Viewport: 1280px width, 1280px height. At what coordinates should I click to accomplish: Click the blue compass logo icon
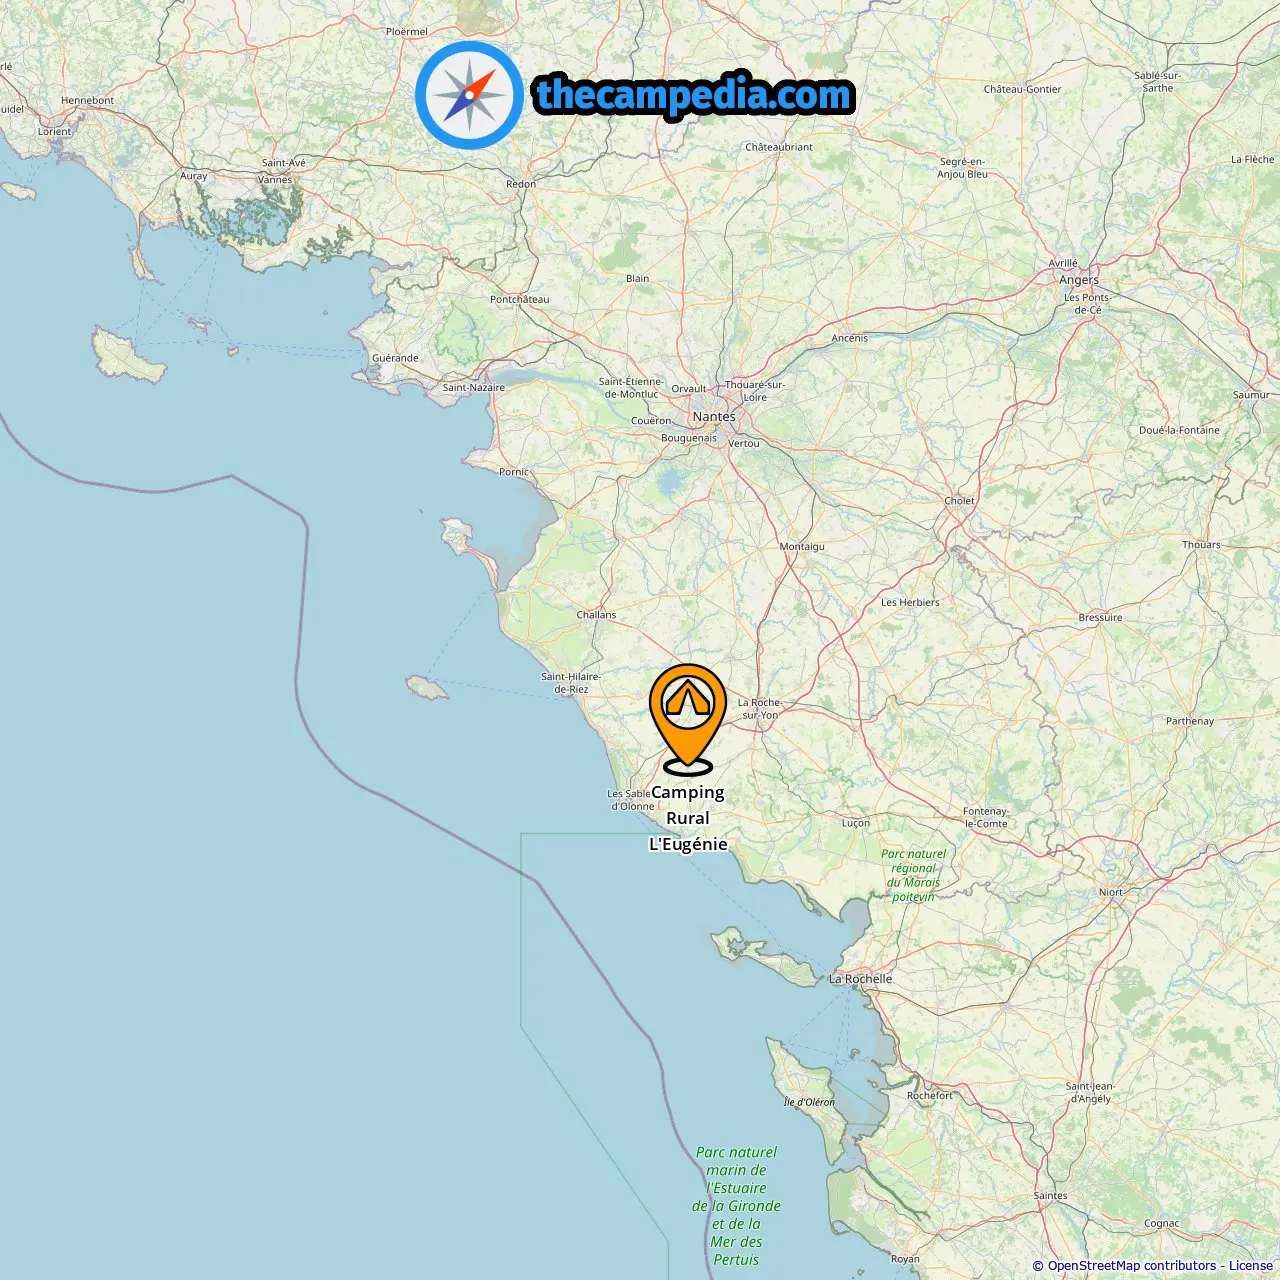[x=469, y=95]
